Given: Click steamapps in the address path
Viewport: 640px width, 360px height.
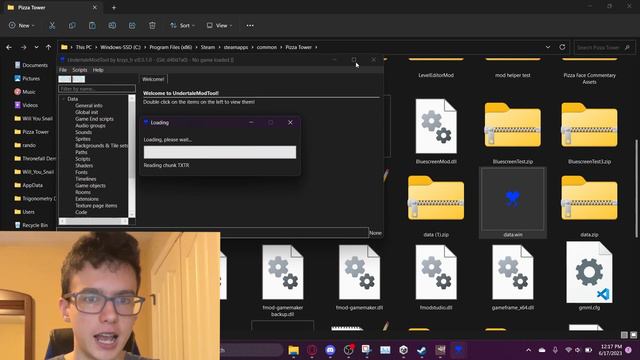Looking at the screenshot, I should point(236,47).
